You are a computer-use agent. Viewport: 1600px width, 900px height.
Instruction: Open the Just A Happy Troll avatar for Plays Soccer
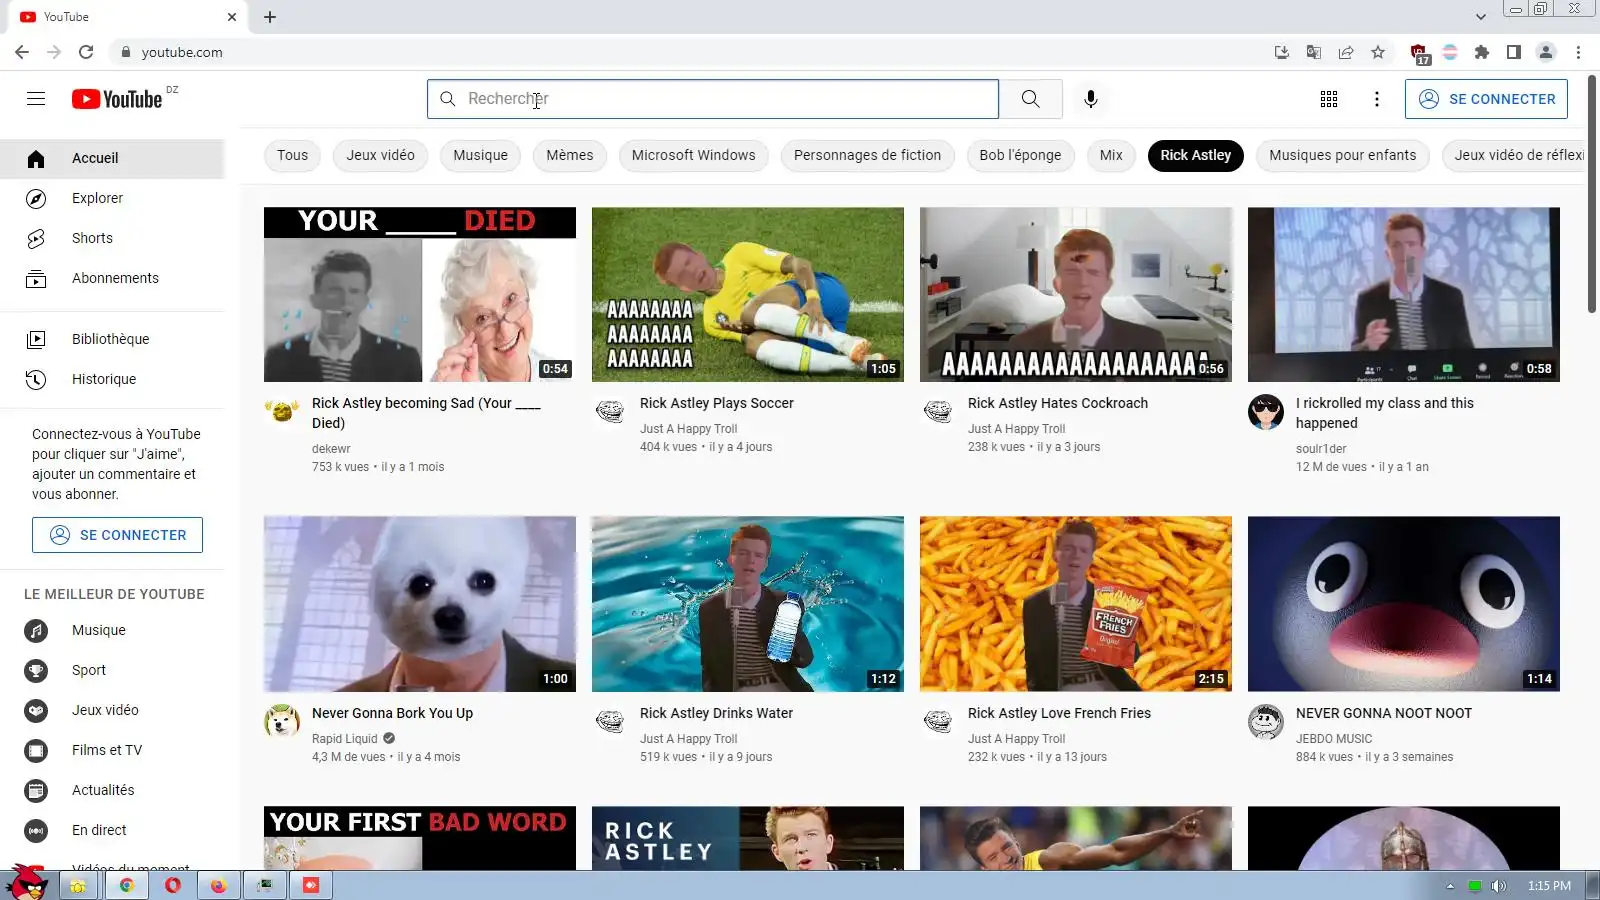point(610,411)
